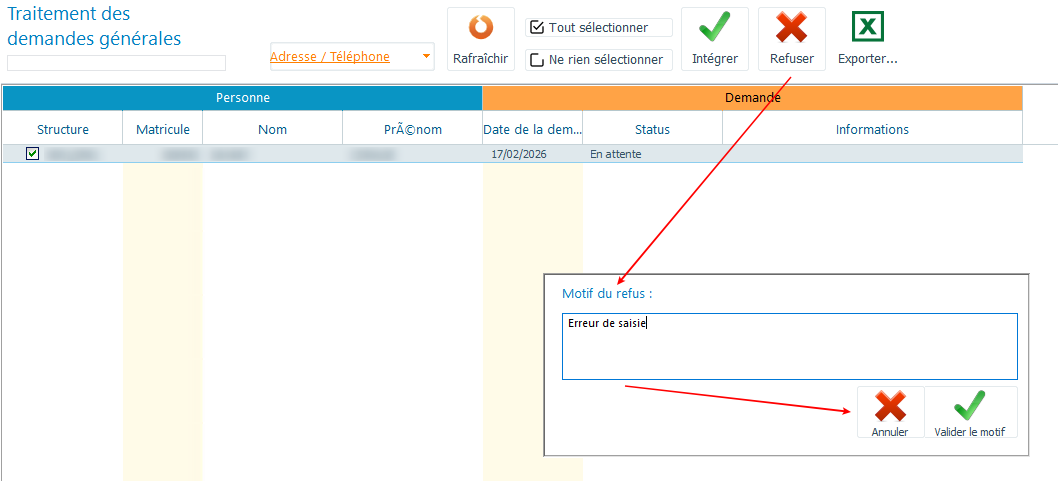The width and height of the screenshot is (1058, 481).
Task: Click the orange Rafraîchir refresh icon
Action: click(480, 28)
